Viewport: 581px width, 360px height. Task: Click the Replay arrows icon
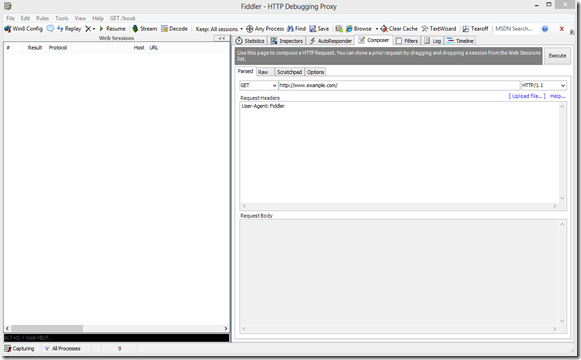(60, 29)
